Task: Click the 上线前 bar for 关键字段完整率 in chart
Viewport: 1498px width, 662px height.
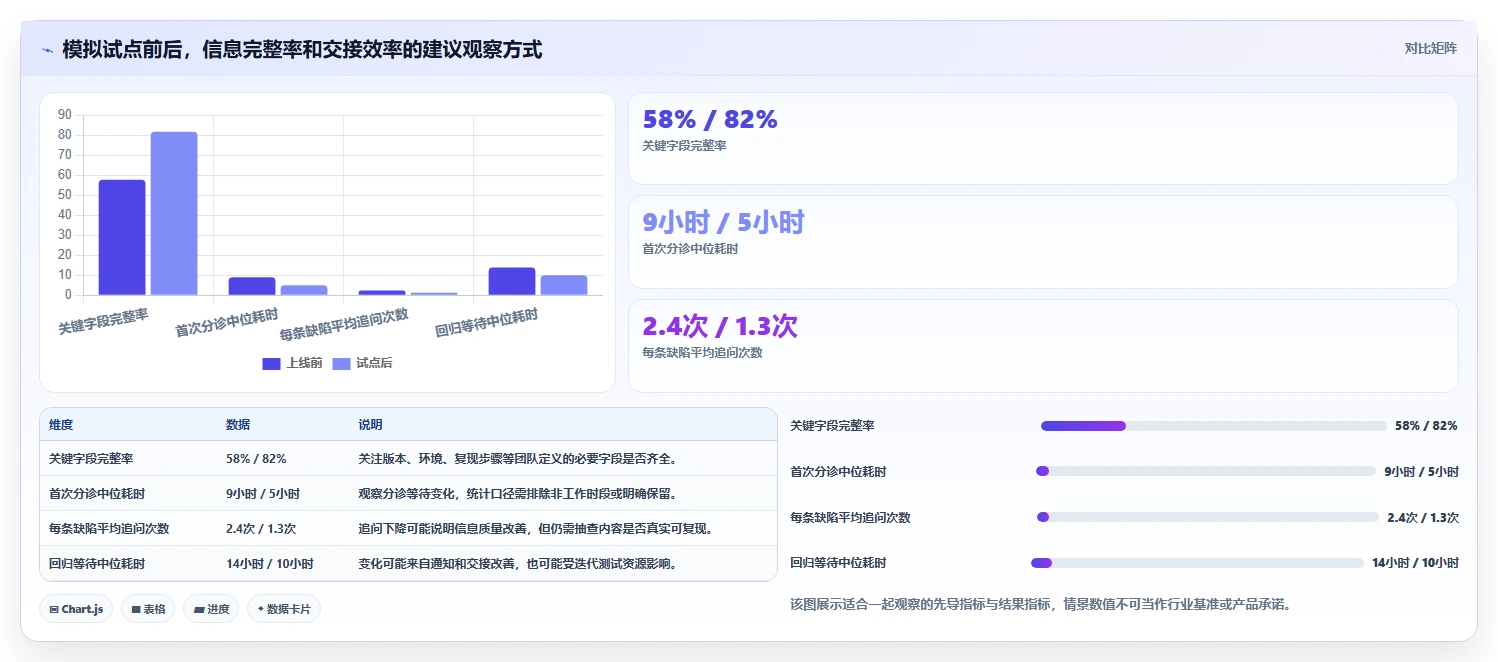Action: [x=122, y=237]
